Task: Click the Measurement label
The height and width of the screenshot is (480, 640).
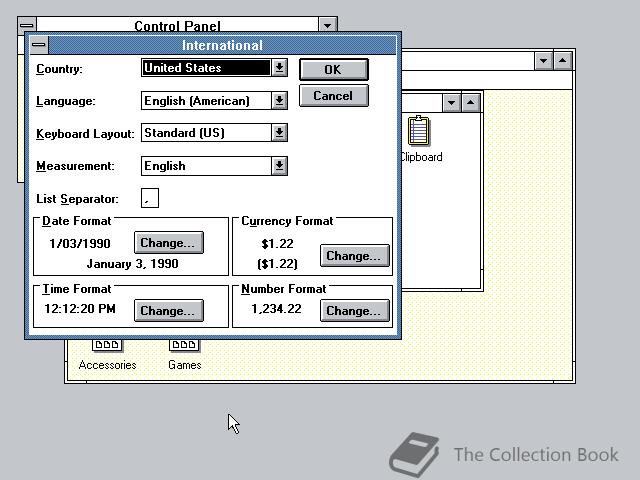Action: coord(75,166)
